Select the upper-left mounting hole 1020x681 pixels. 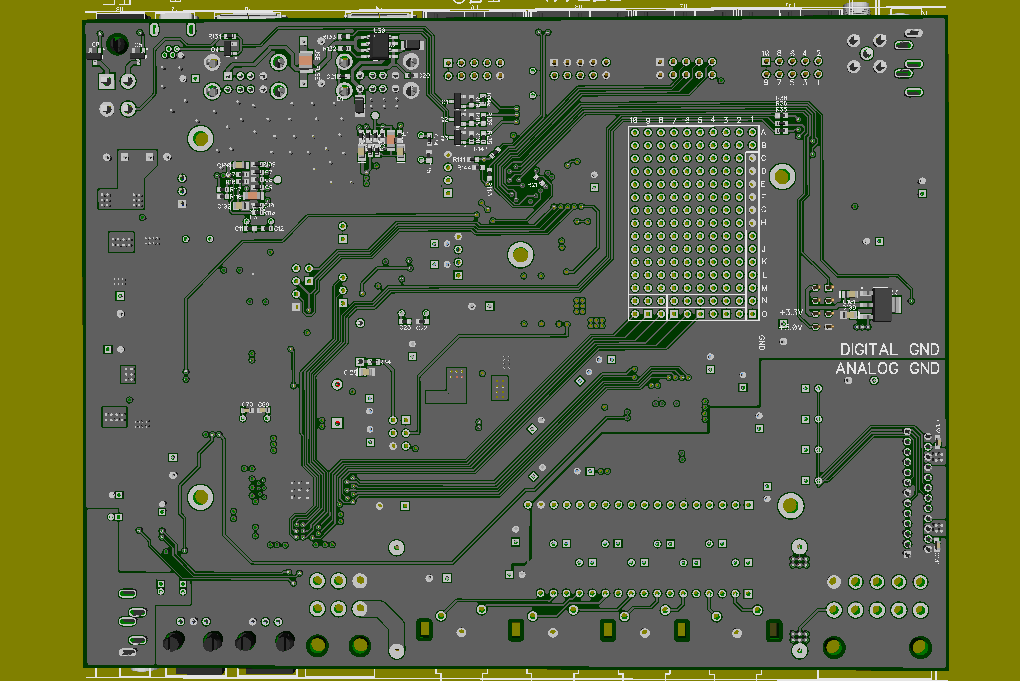click(x=201, y=138)
